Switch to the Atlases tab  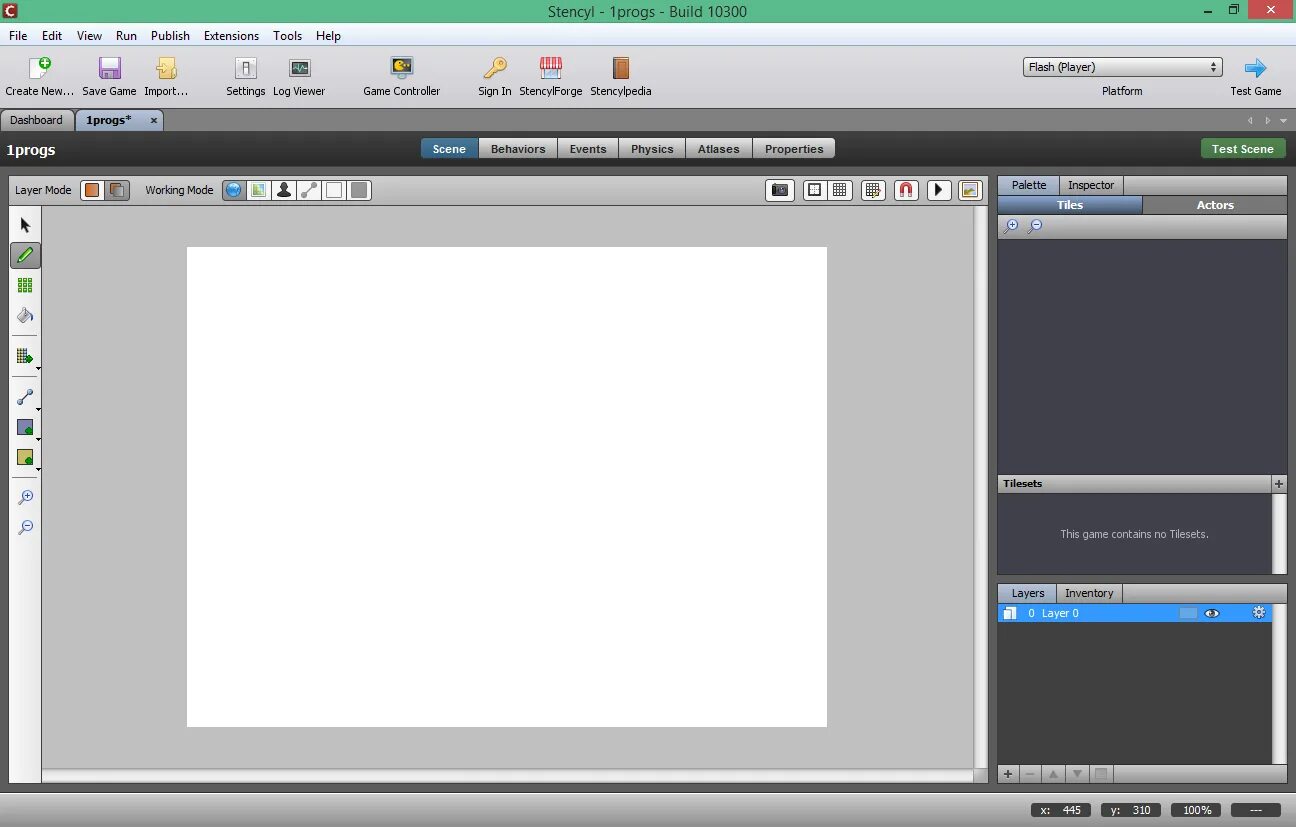(719, 149)
